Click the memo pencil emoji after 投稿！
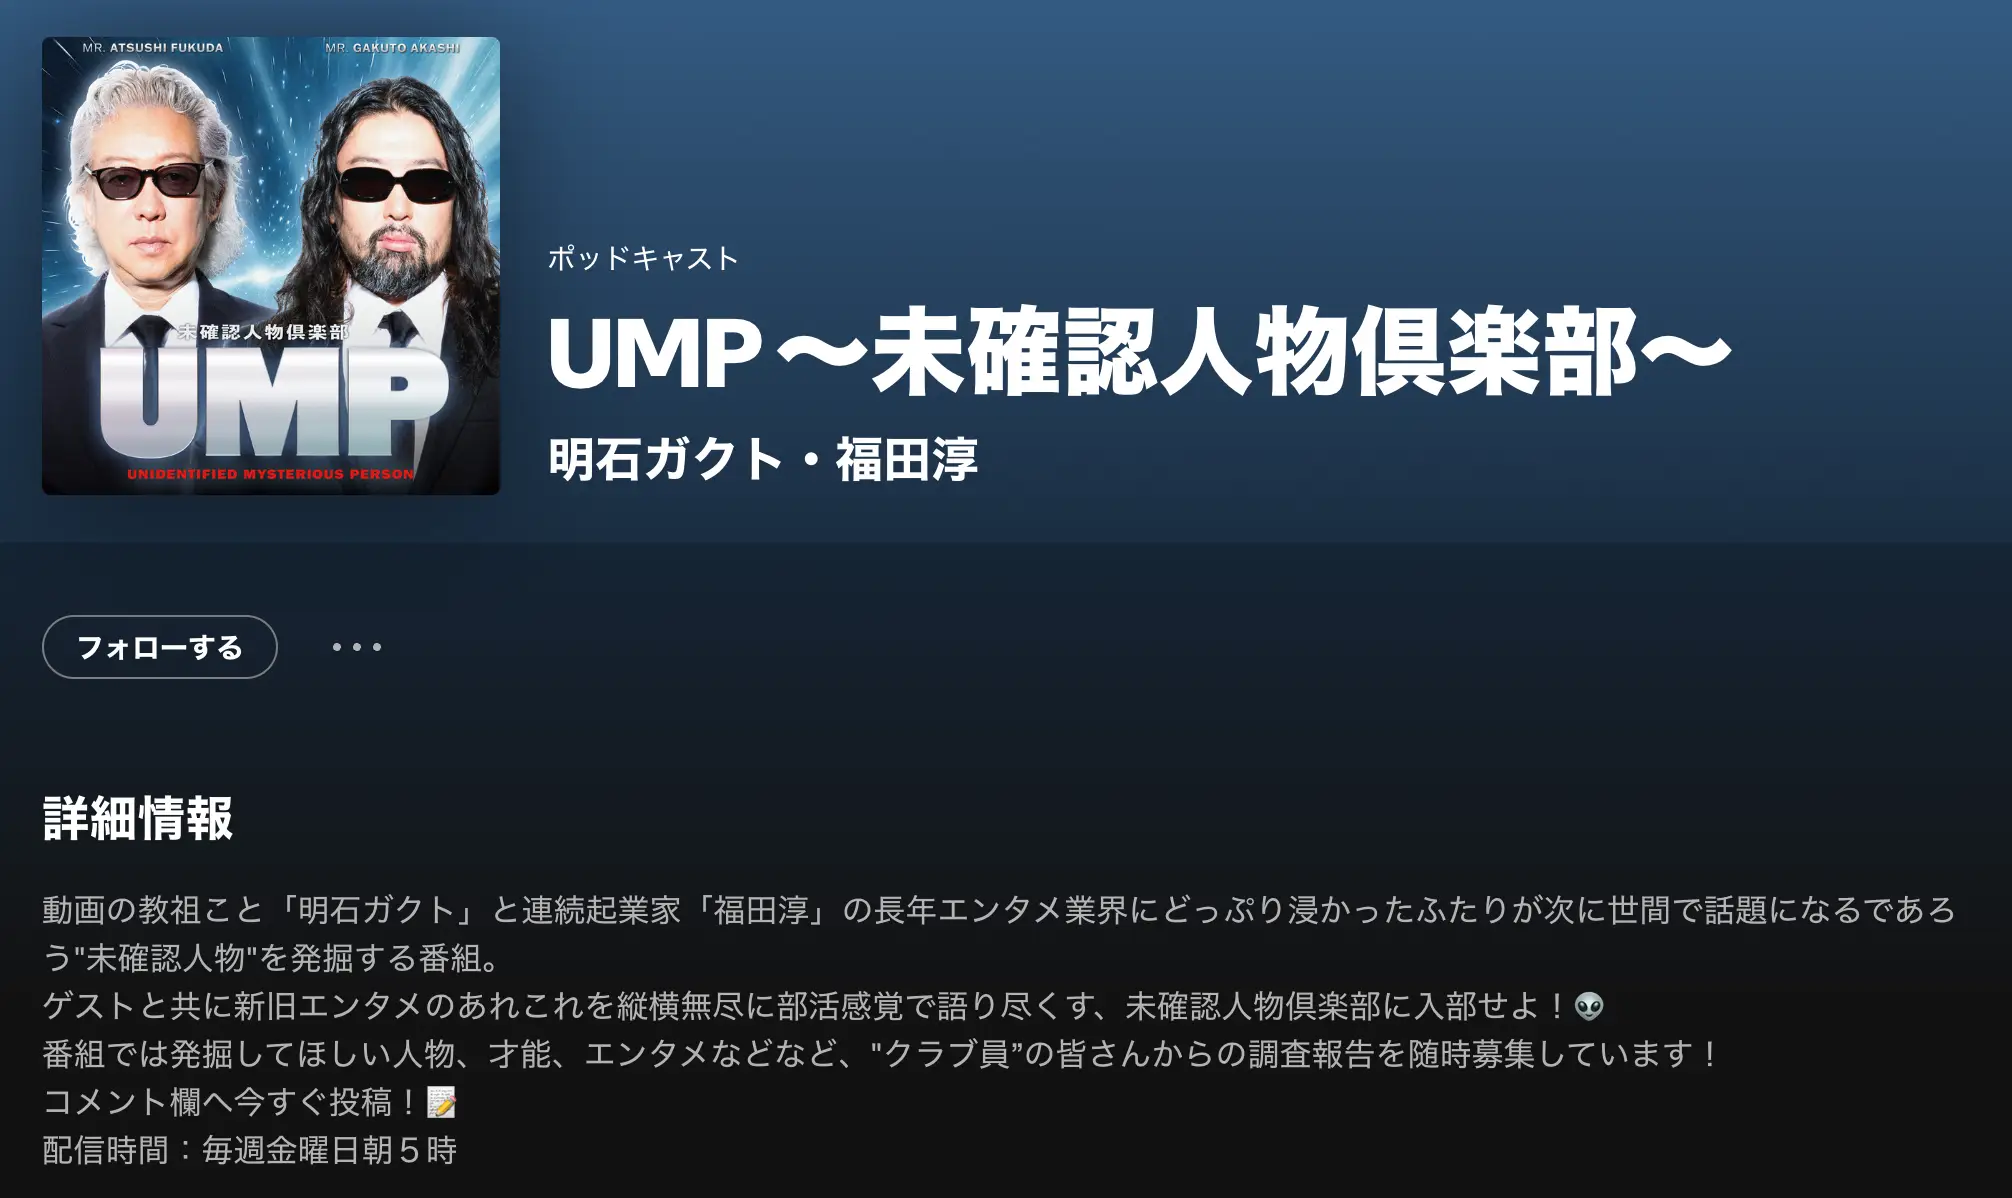Image resolution: width=2012 pixels, height=1198 pixels. [441, 1102]
